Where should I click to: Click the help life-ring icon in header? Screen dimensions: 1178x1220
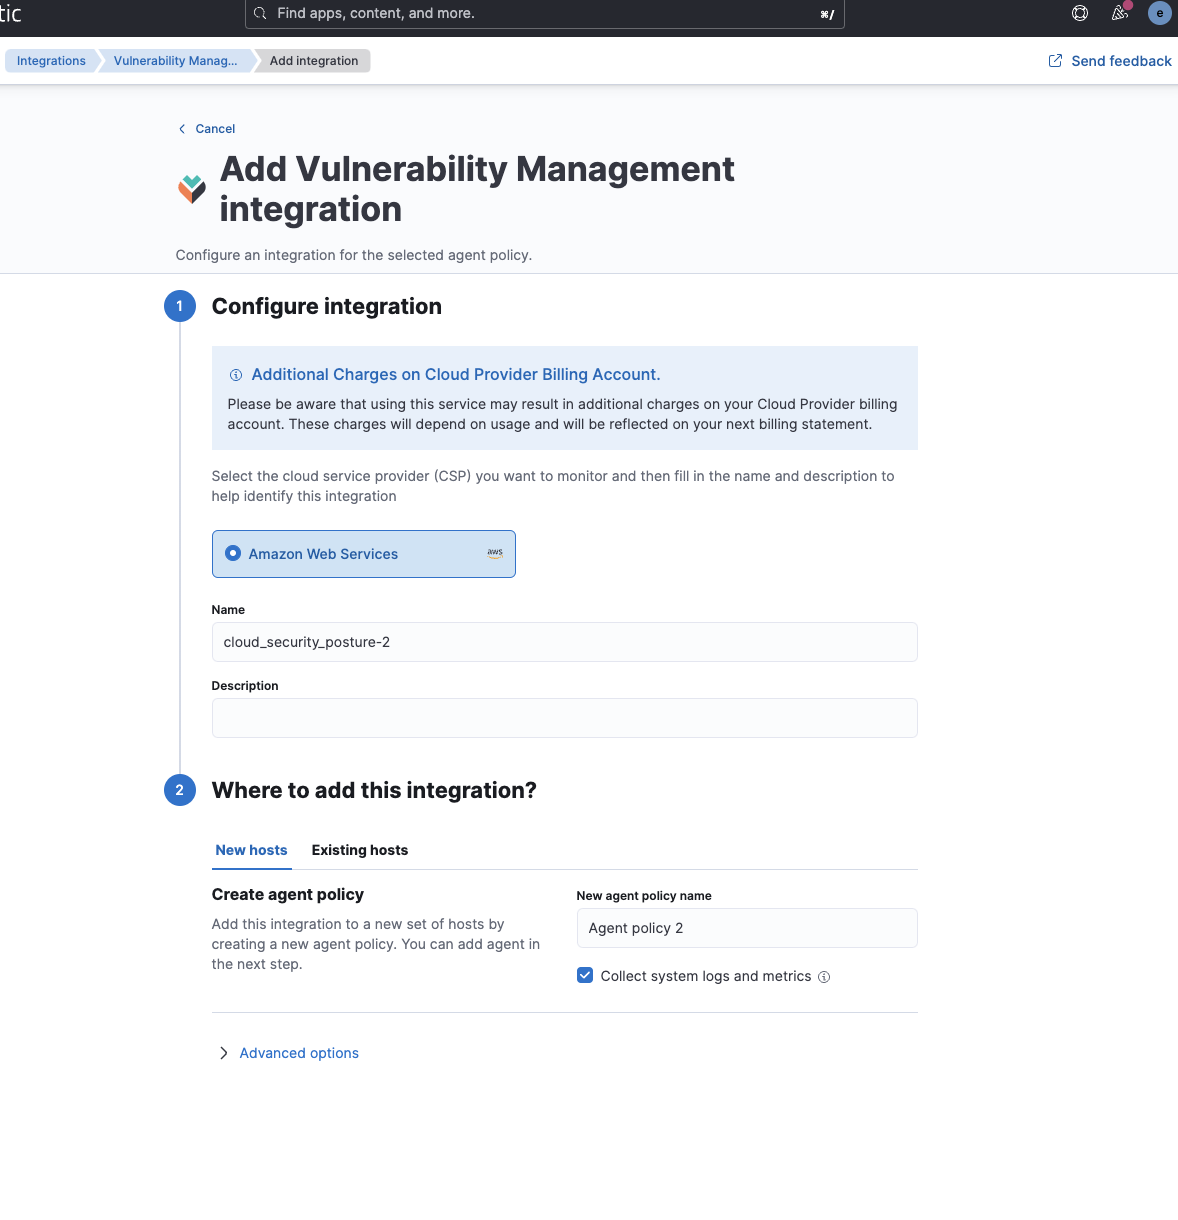click(x=1079, y=13)
